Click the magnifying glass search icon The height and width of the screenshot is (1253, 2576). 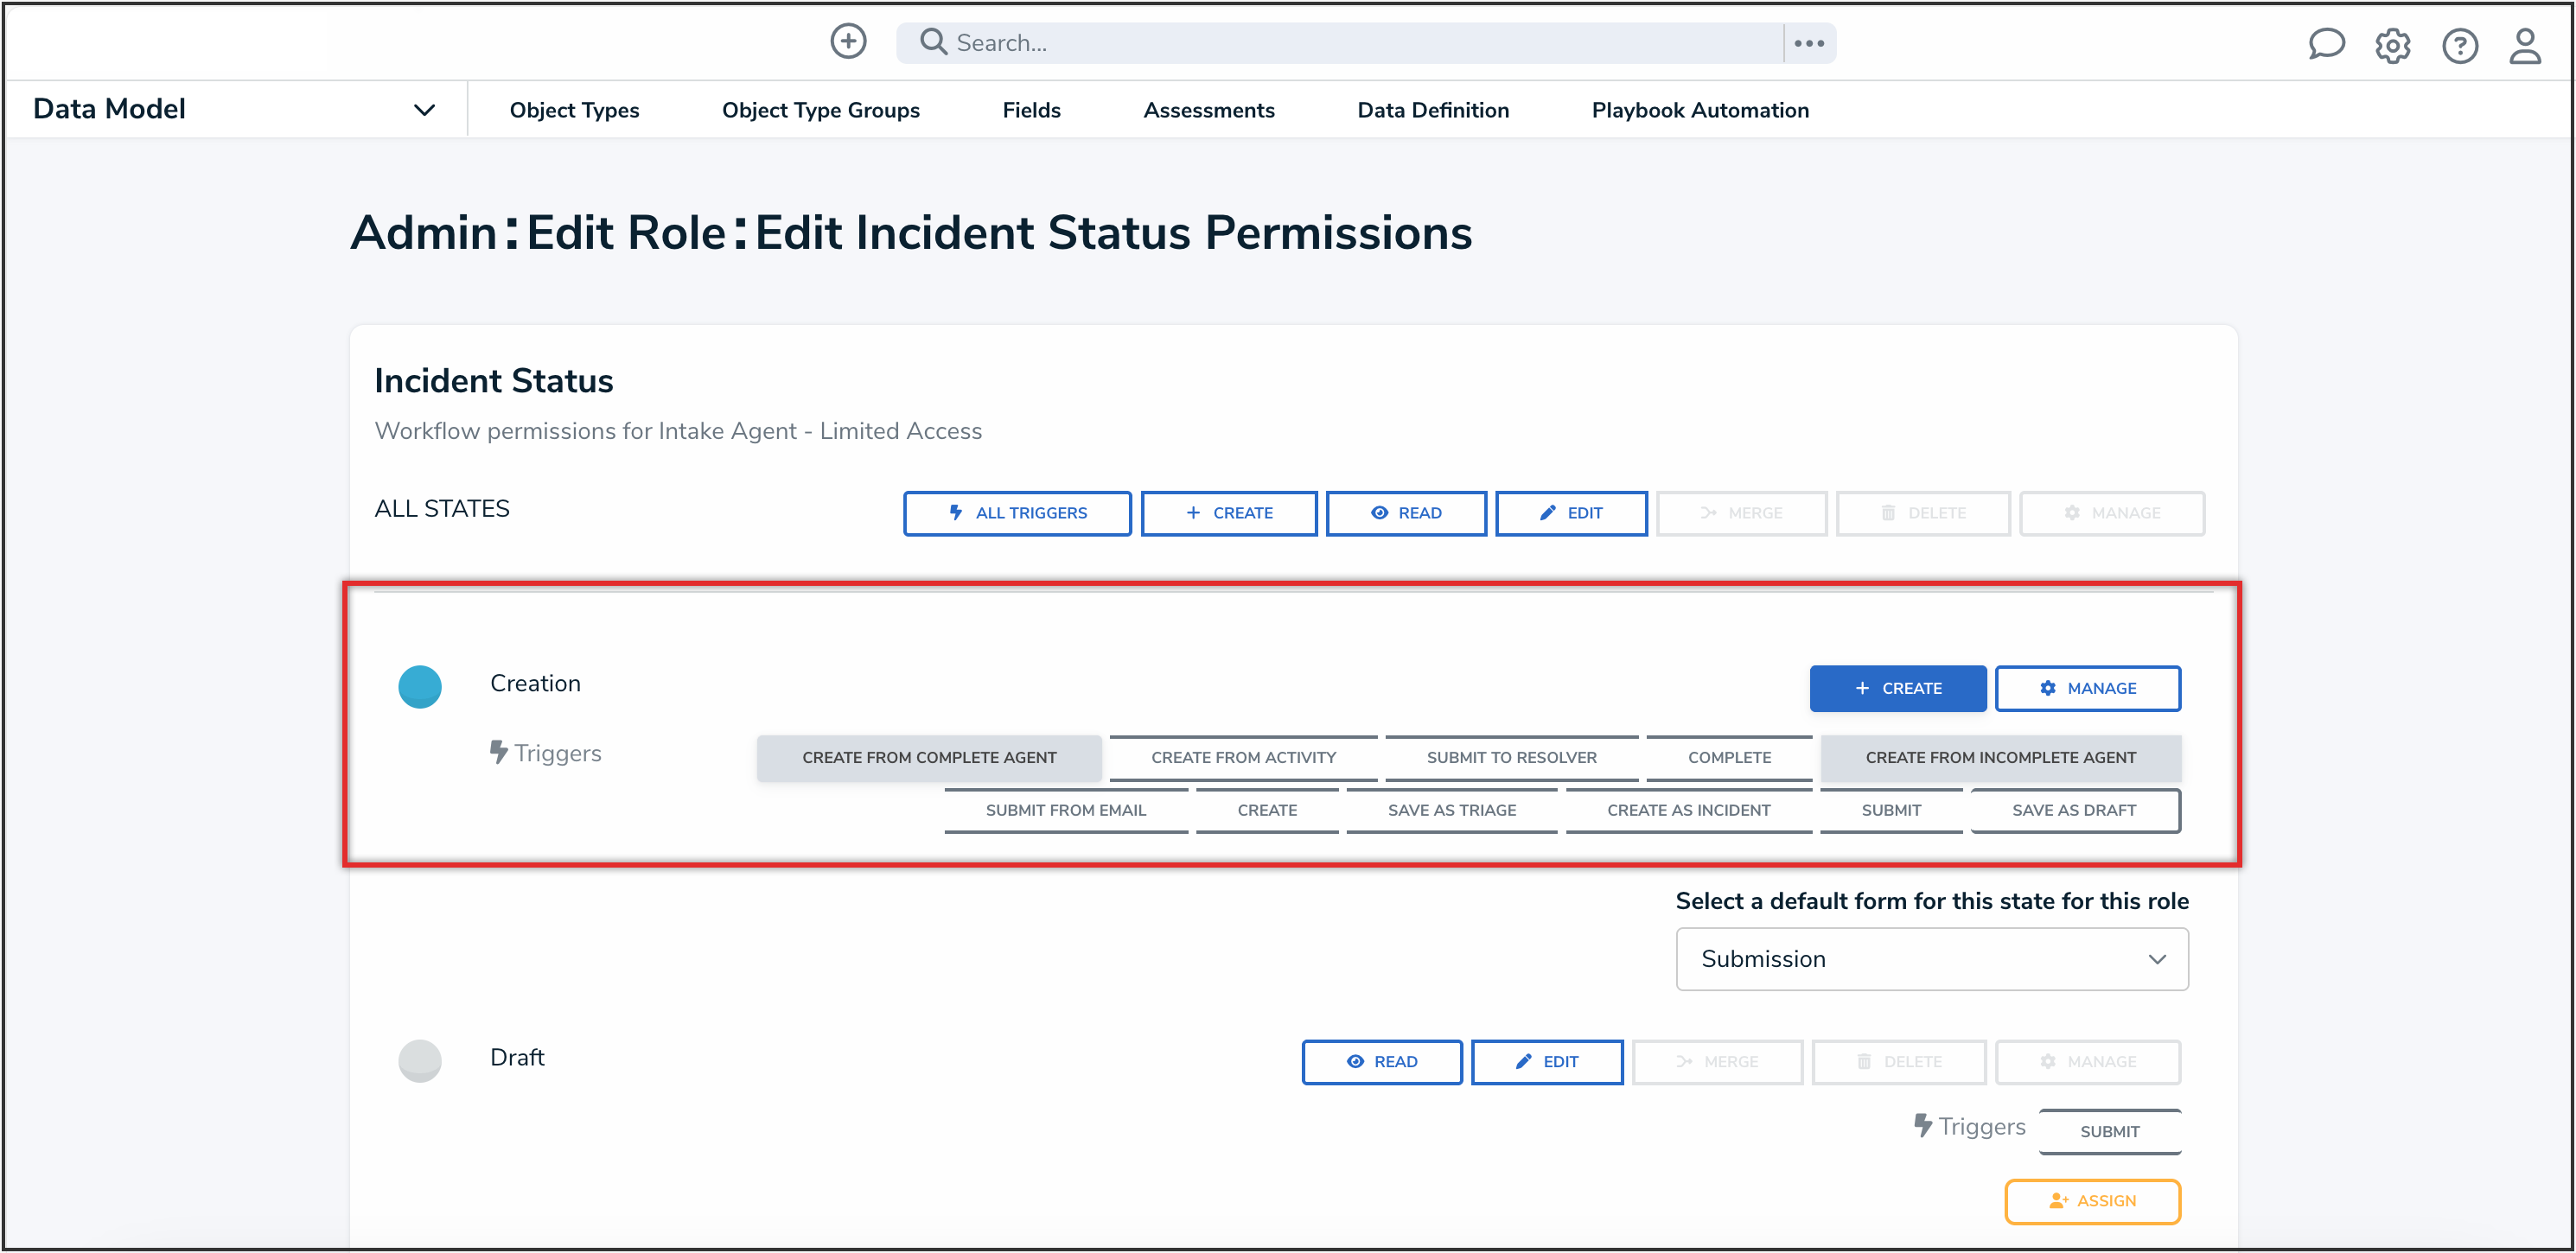933,42
